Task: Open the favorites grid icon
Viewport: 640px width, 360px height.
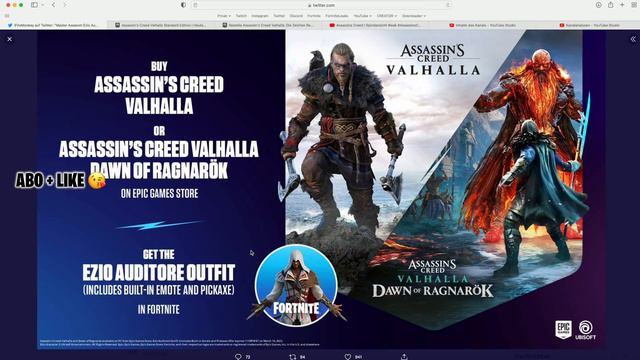Action: [x=7, y=16]
